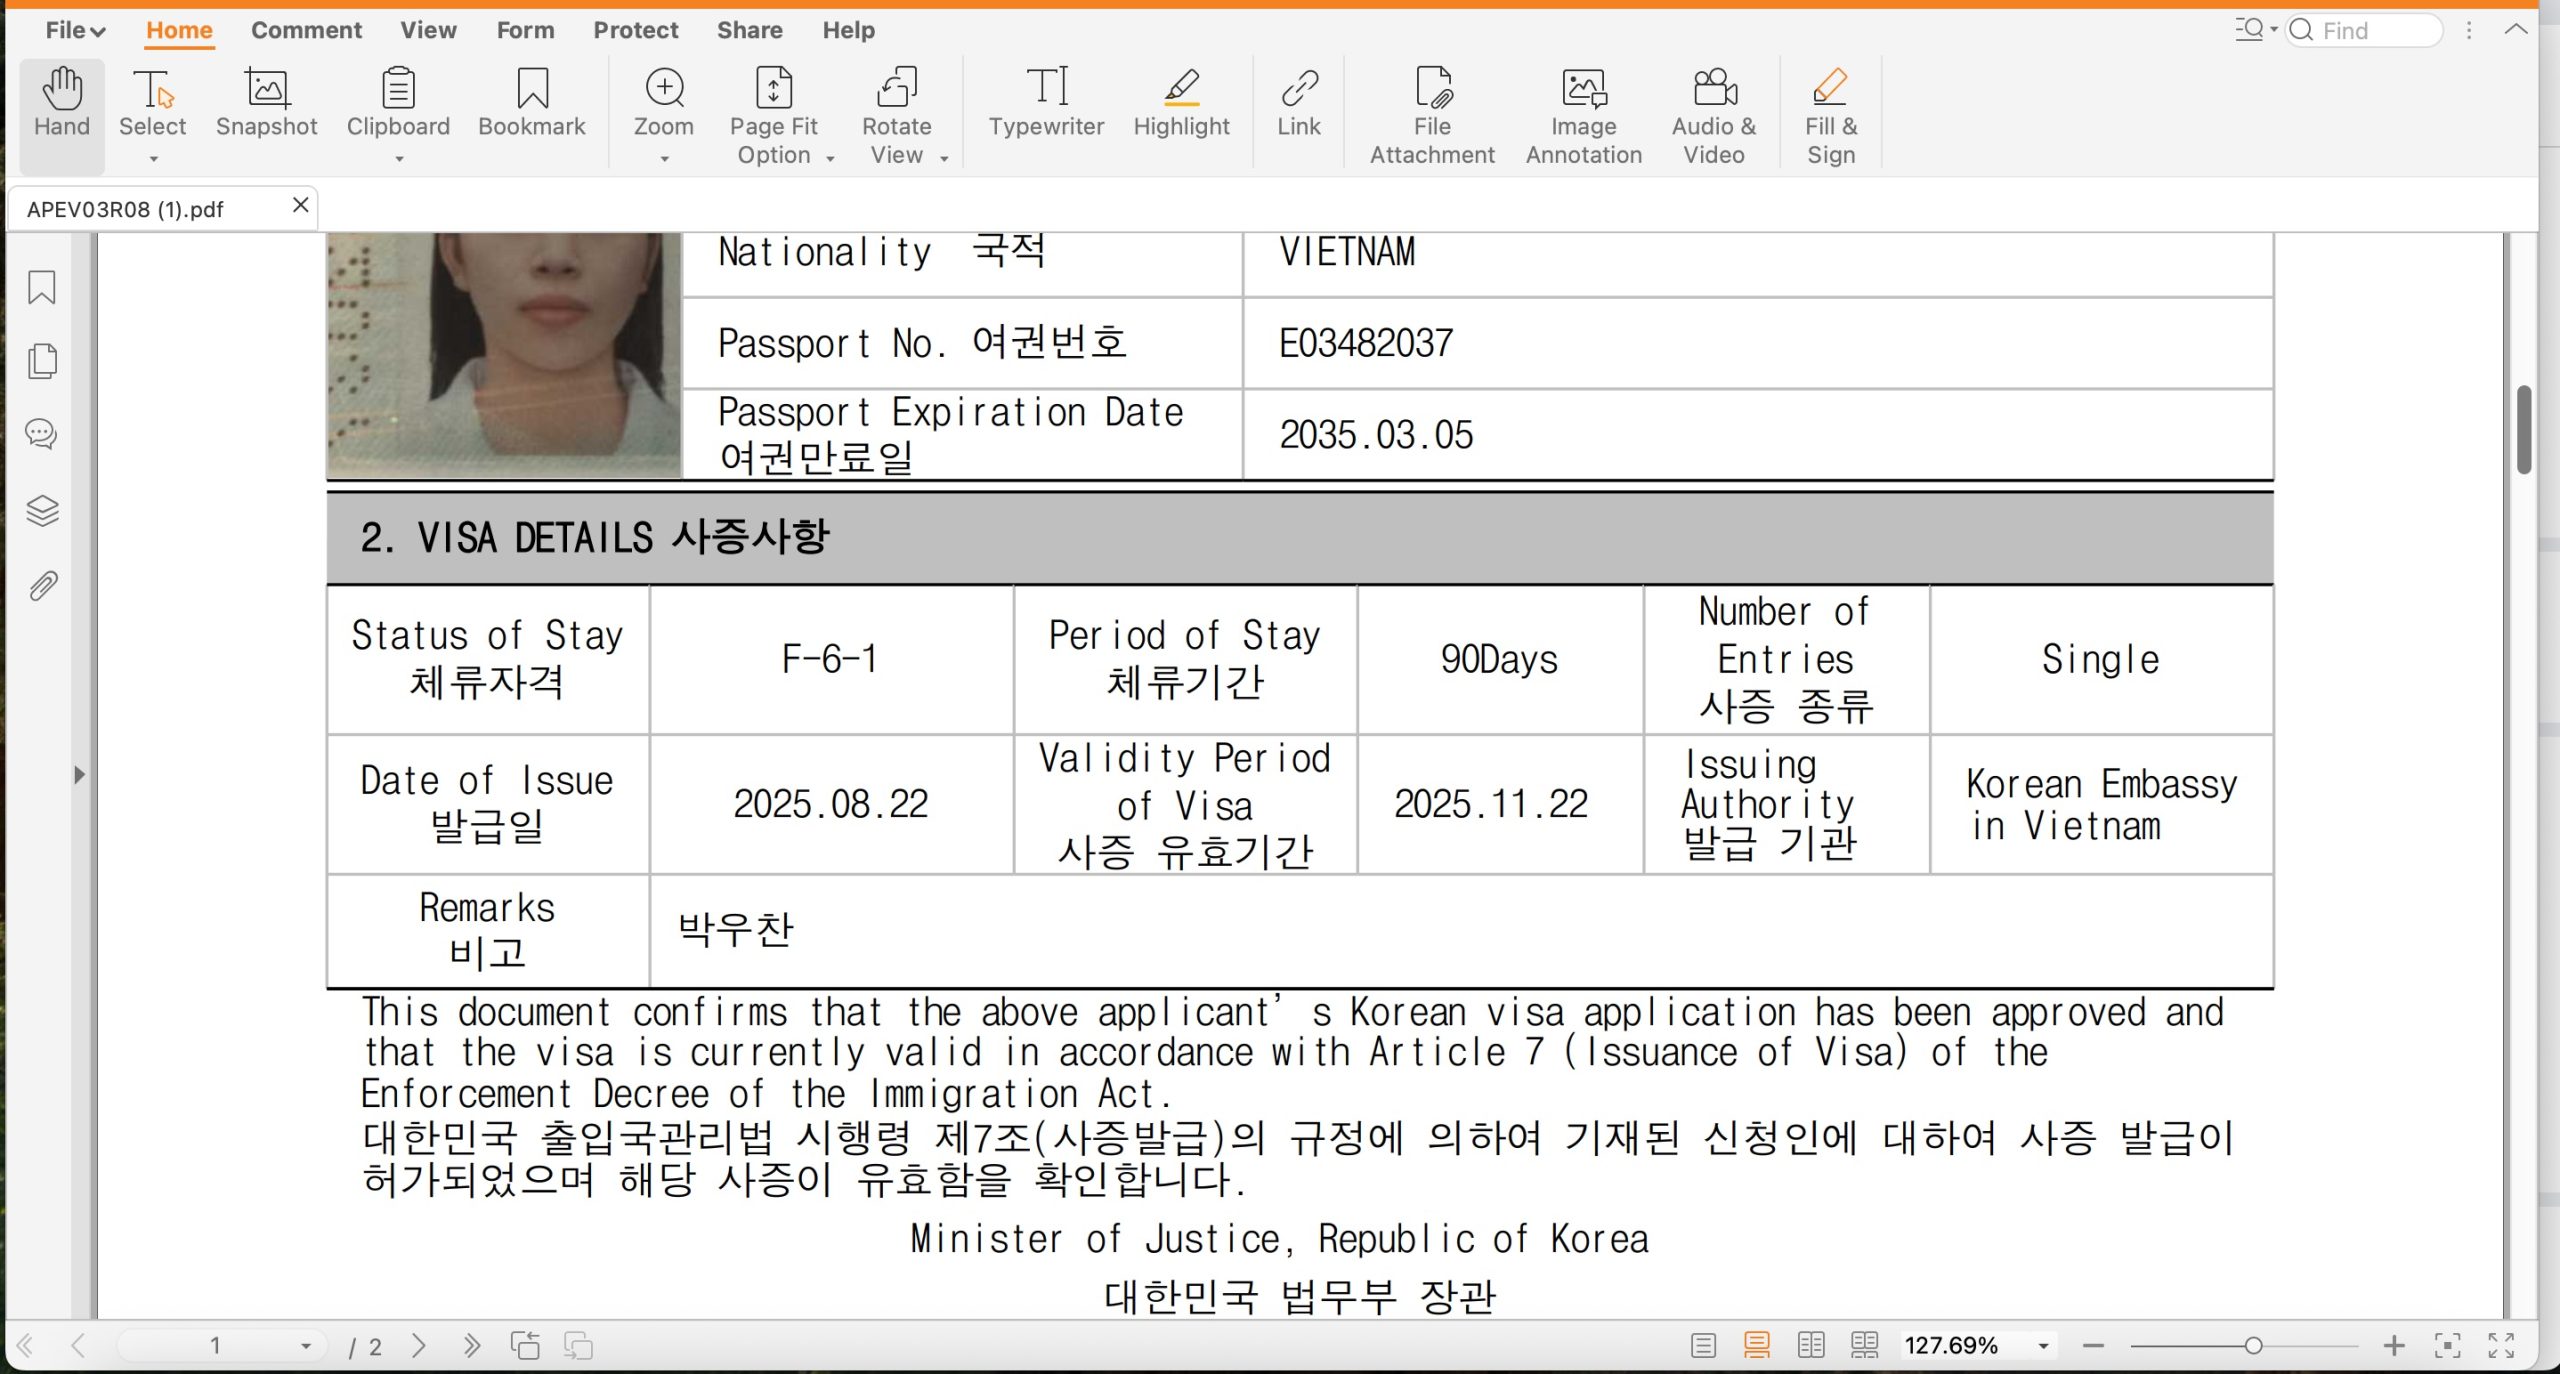Open the File menu dropdown
This screenshot has width=2560, height=1374.
pyautogui.click(x=75, y=30)
